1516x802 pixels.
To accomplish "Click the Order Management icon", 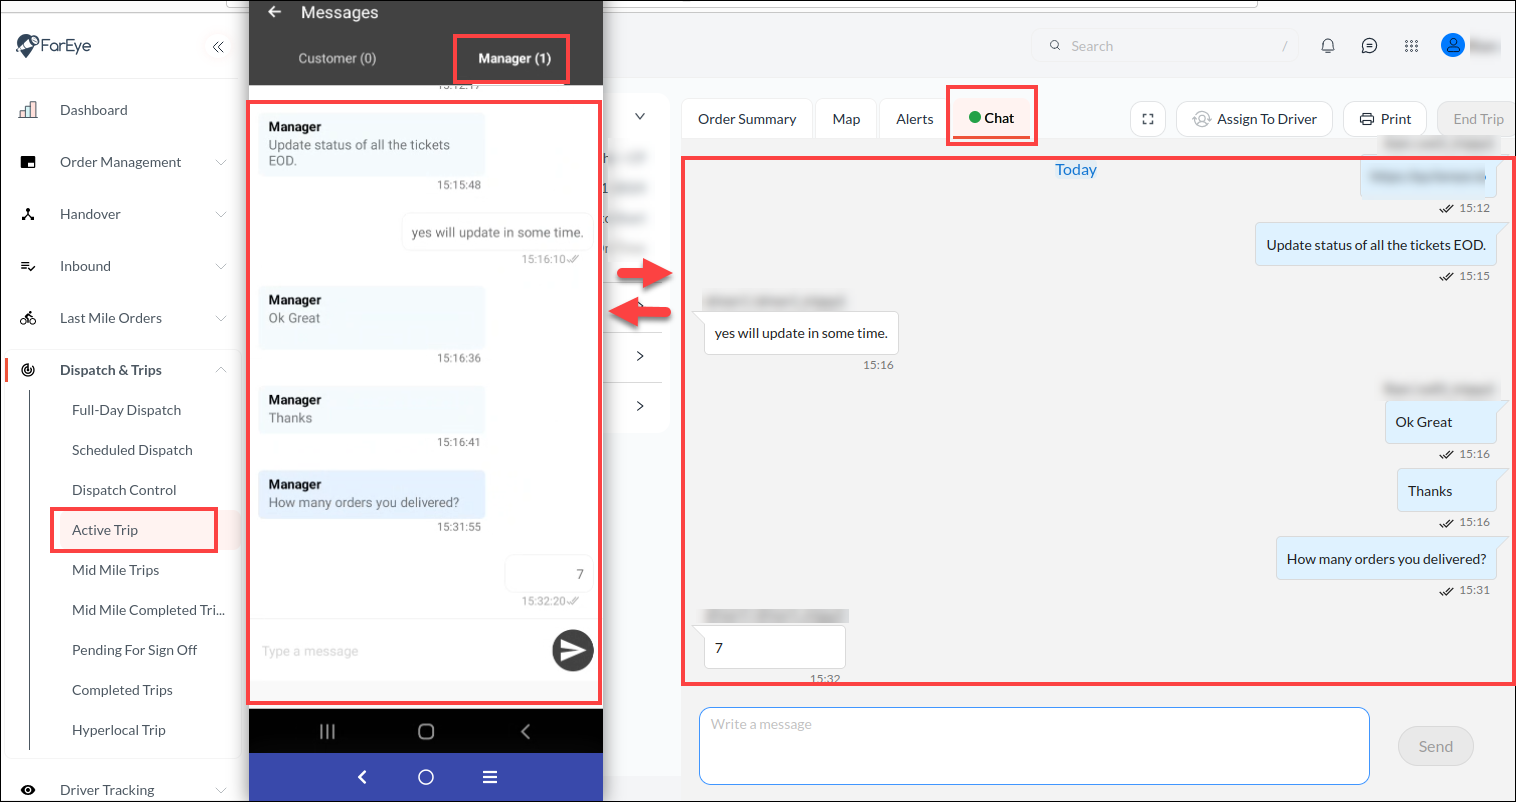I will click(28, 162).
